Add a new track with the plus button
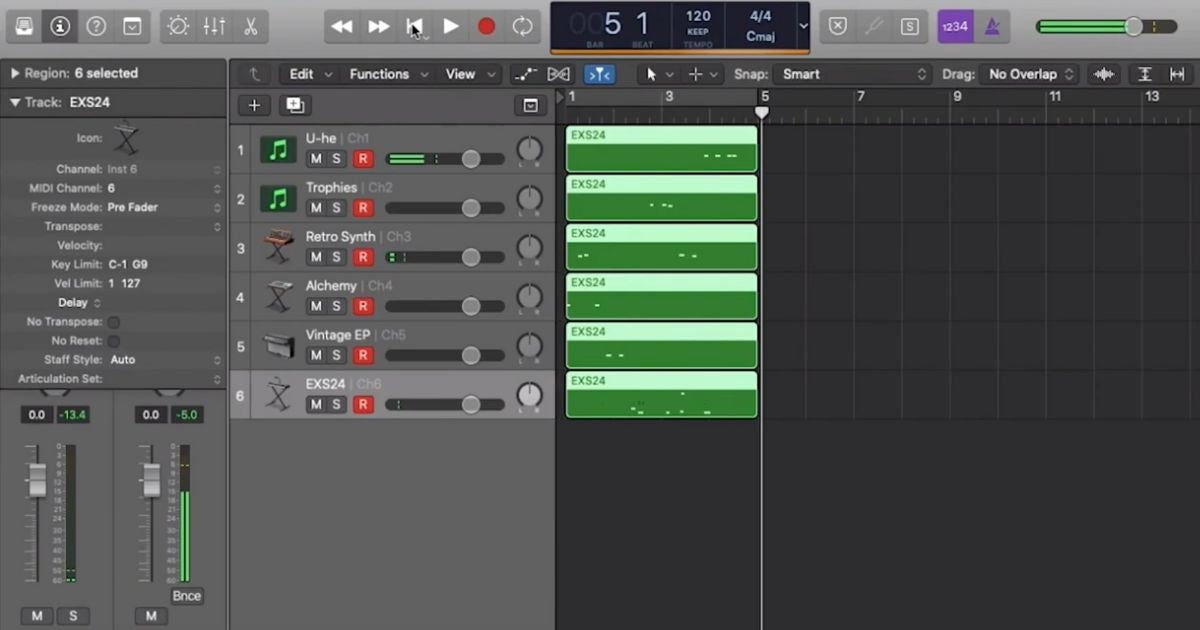The image size is (1200, 630). [254, 105]
